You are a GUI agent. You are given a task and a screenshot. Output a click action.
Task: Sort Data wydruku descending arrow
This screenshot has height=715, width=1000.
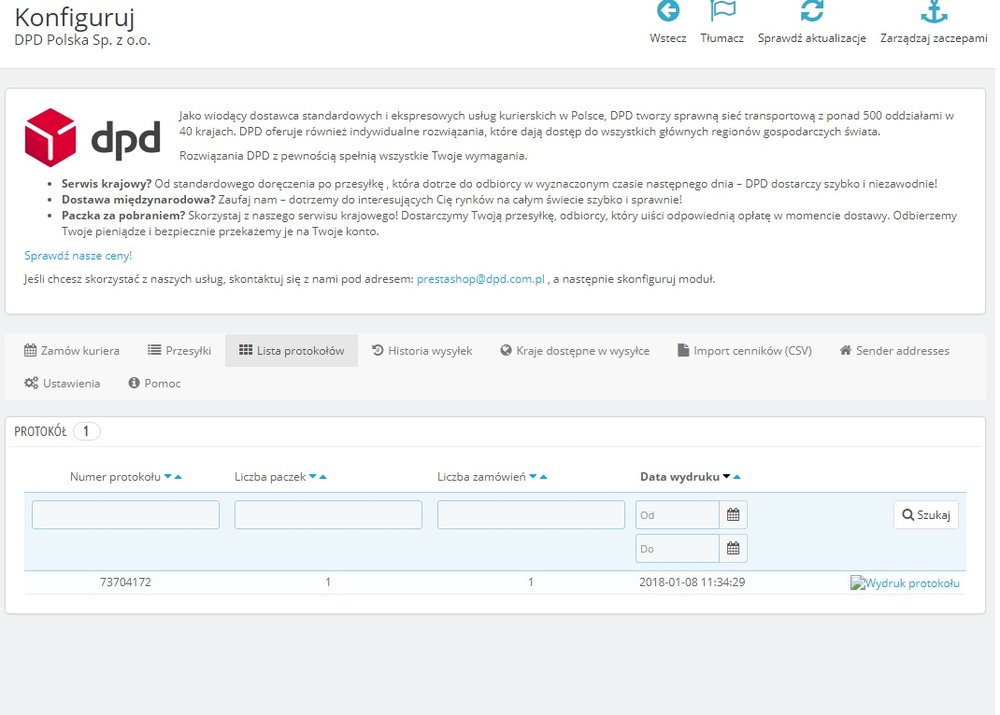tap(726, 476)
